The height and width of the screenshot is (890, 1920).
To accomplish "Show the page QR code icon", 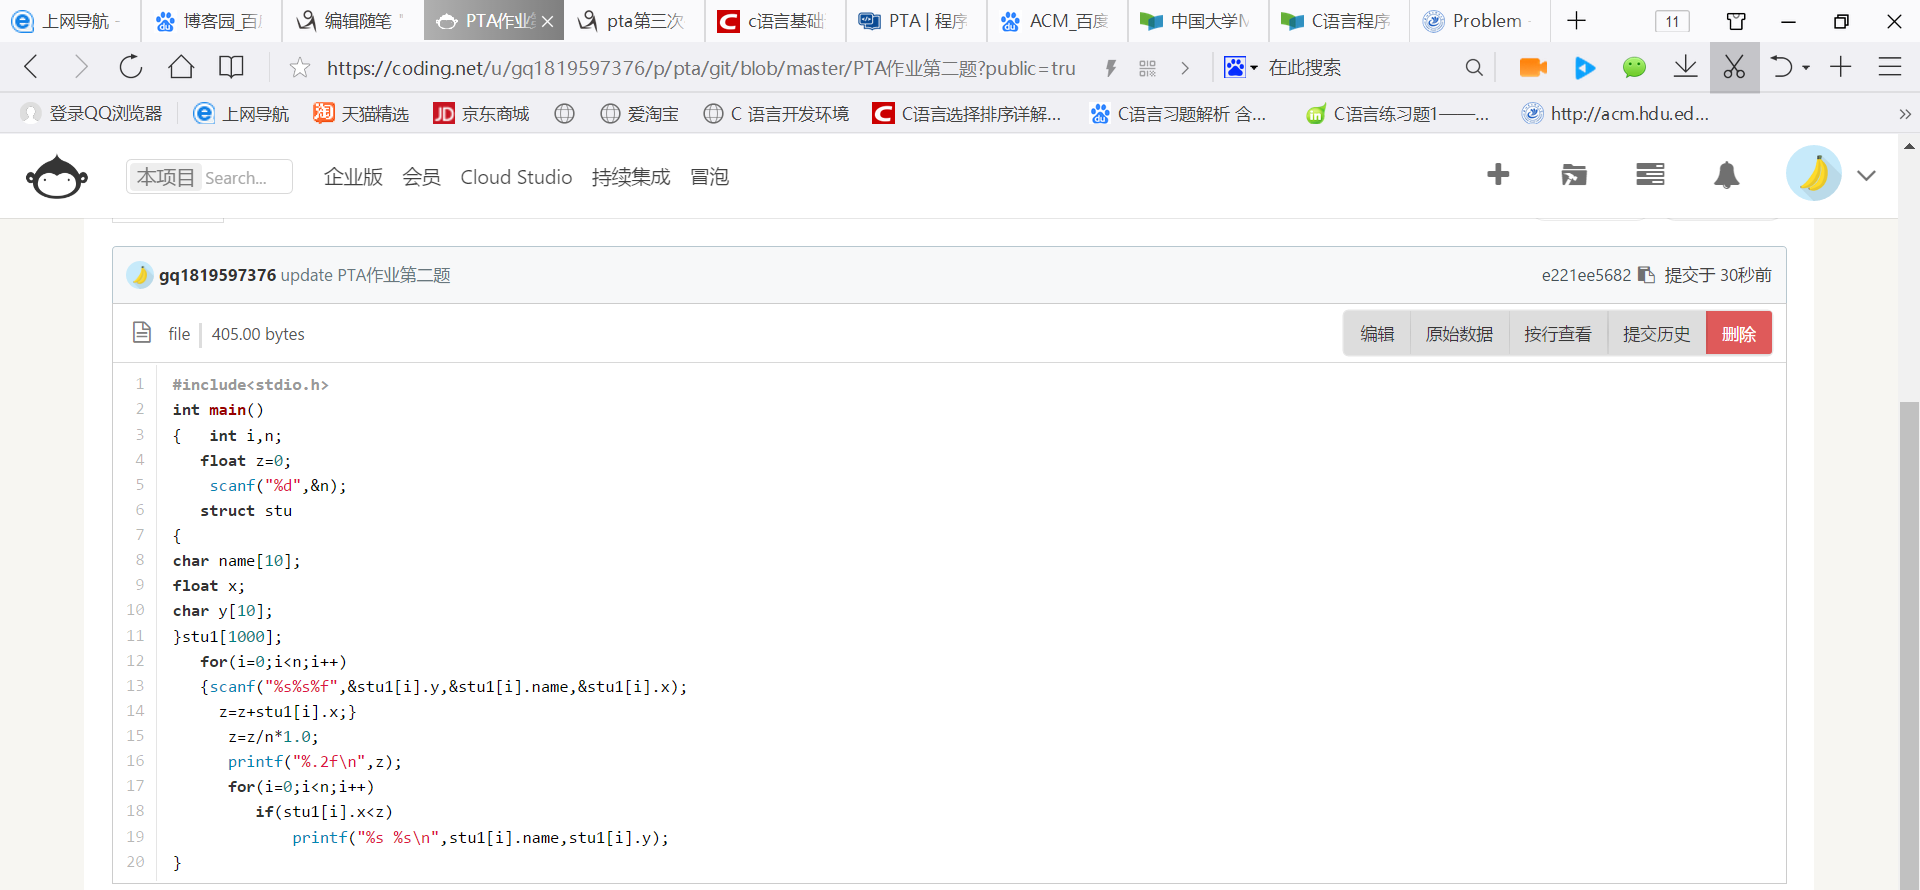I will click(x=1147, y=68).
